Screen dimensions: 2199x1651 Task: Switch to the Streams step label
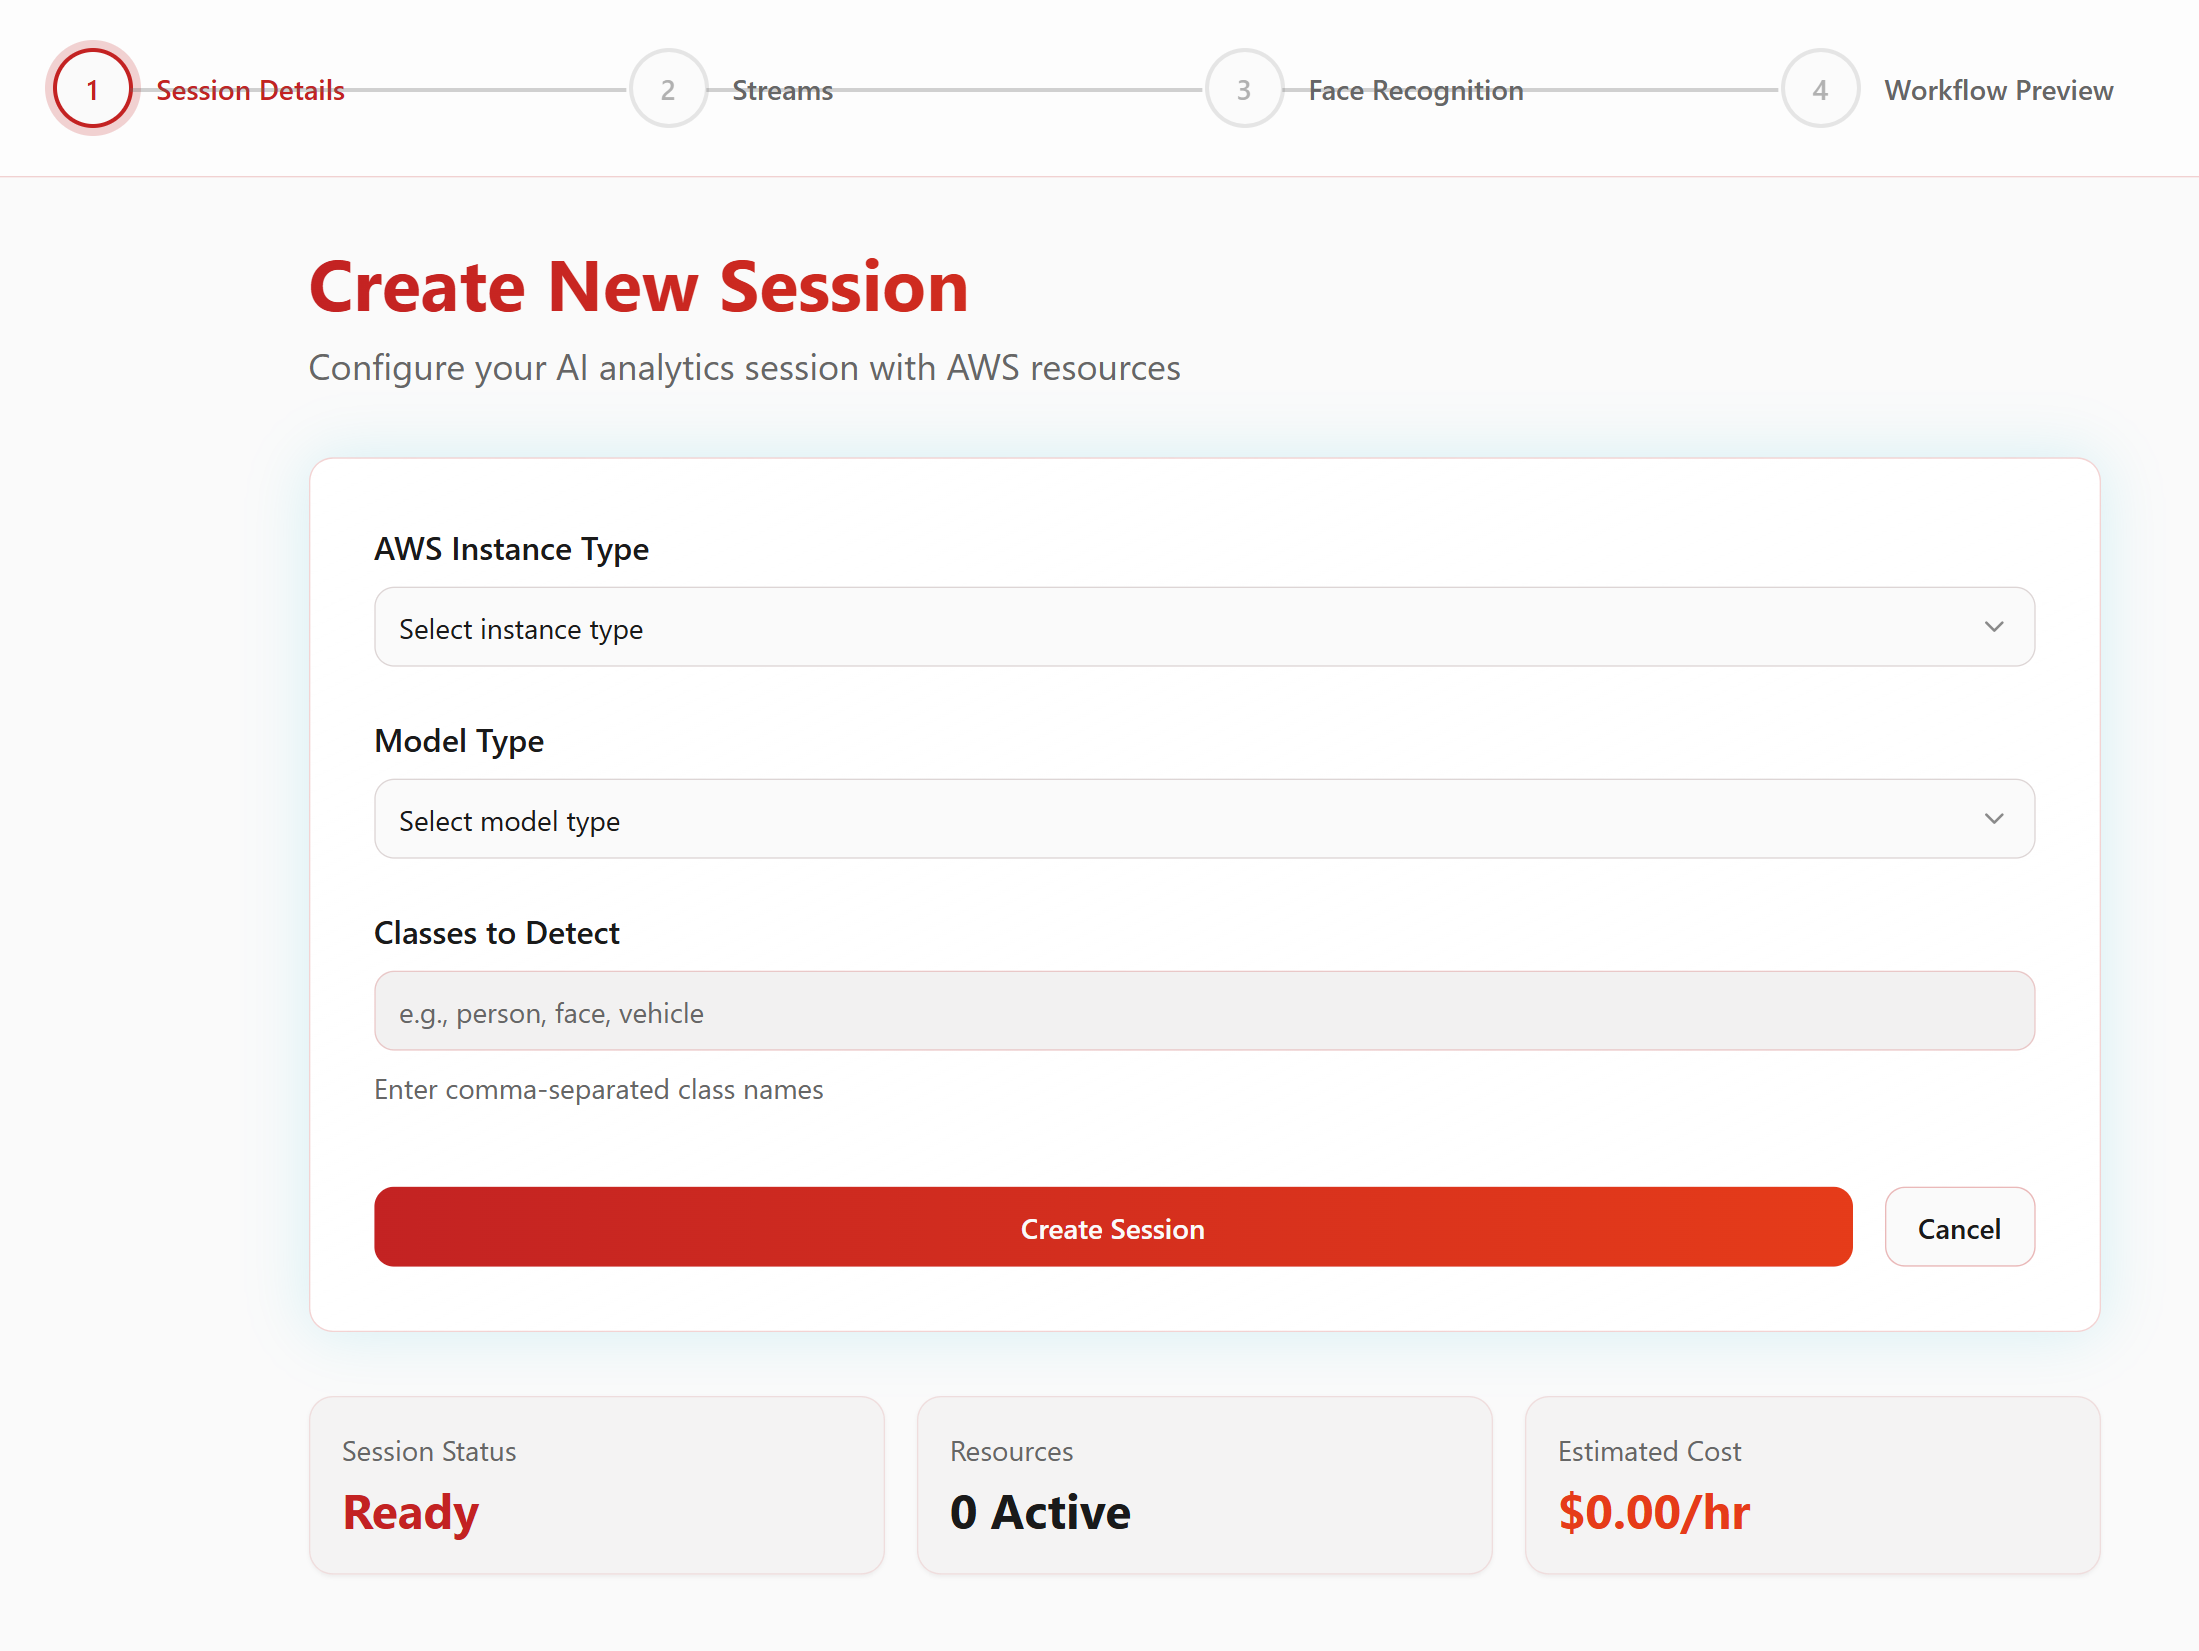[782, 90]
